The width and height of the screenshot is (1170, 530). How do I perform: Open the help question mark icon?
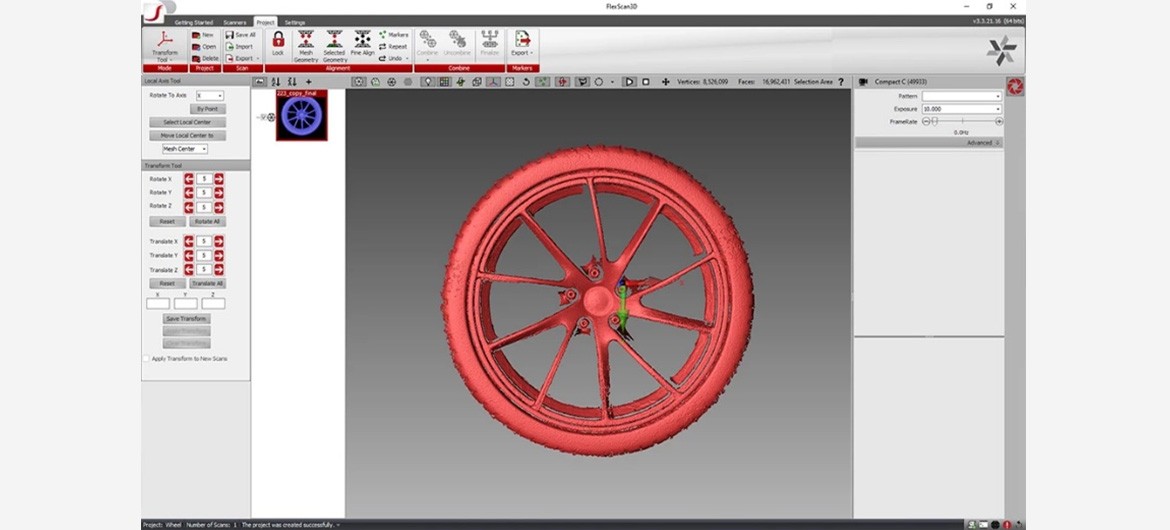840,82
